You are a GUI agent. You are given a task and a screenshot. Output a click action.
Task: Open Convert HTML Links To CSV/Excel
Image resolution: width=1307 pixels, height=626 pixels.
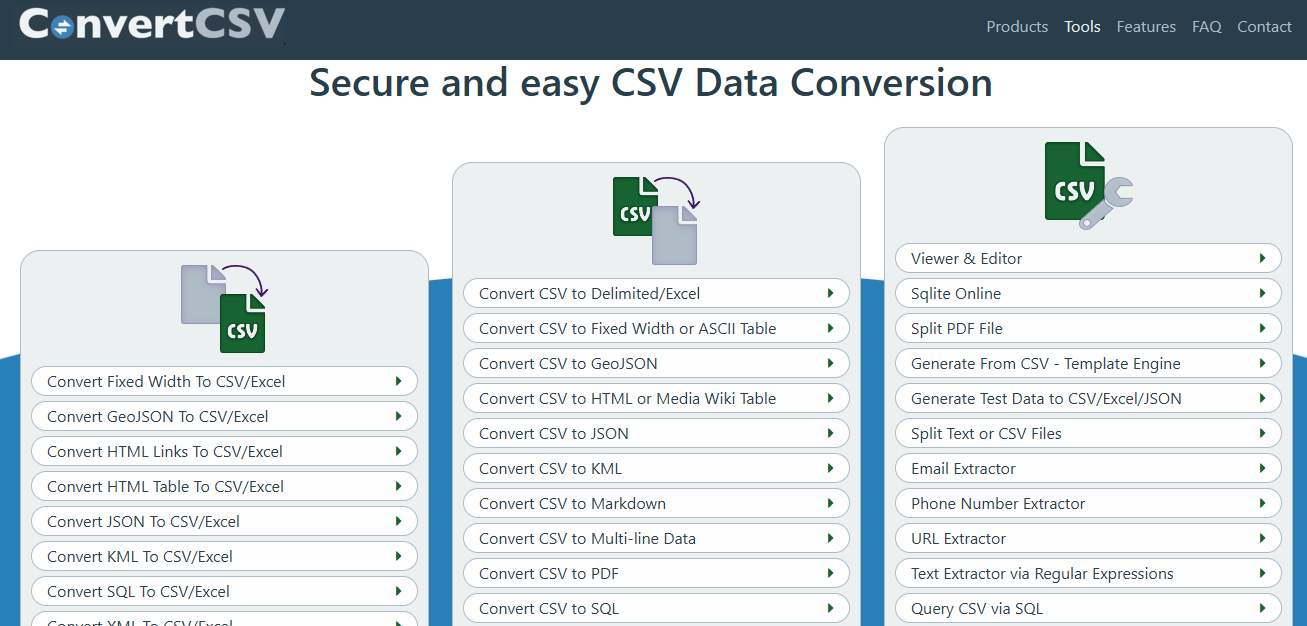(224, 451)
